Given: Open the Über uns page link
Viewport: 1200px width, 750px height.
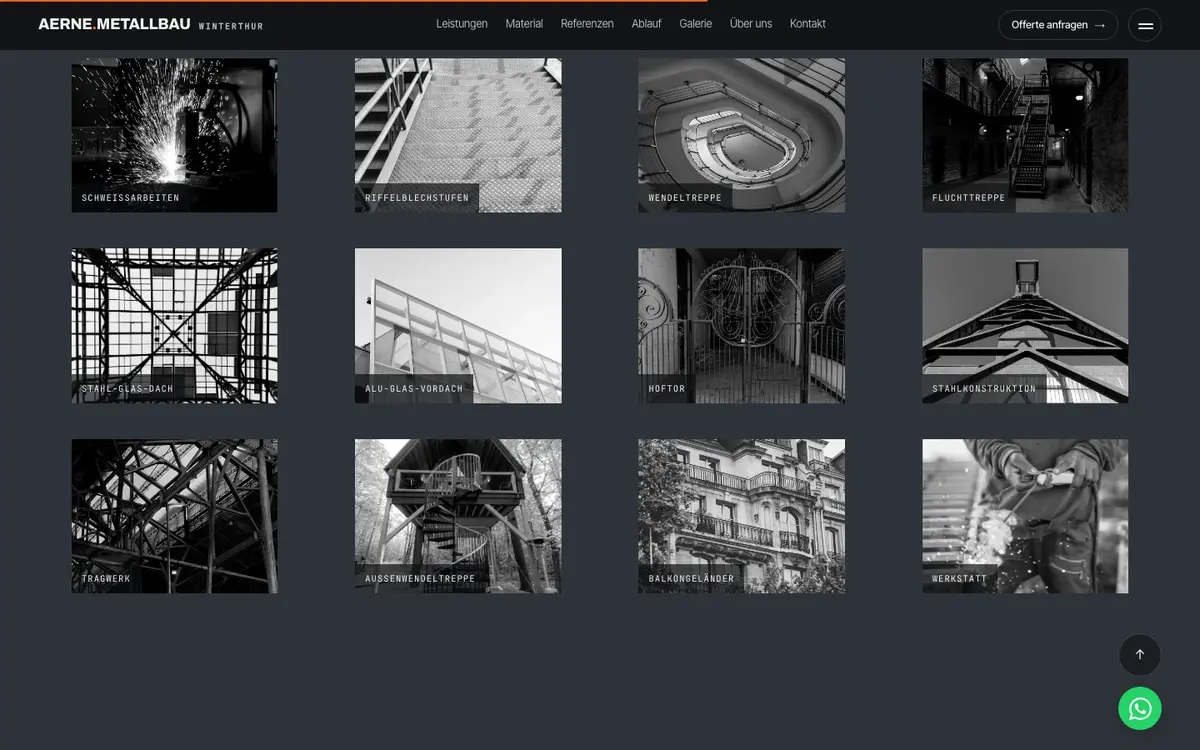Looking at the screenshot, I should pos(751,24).
